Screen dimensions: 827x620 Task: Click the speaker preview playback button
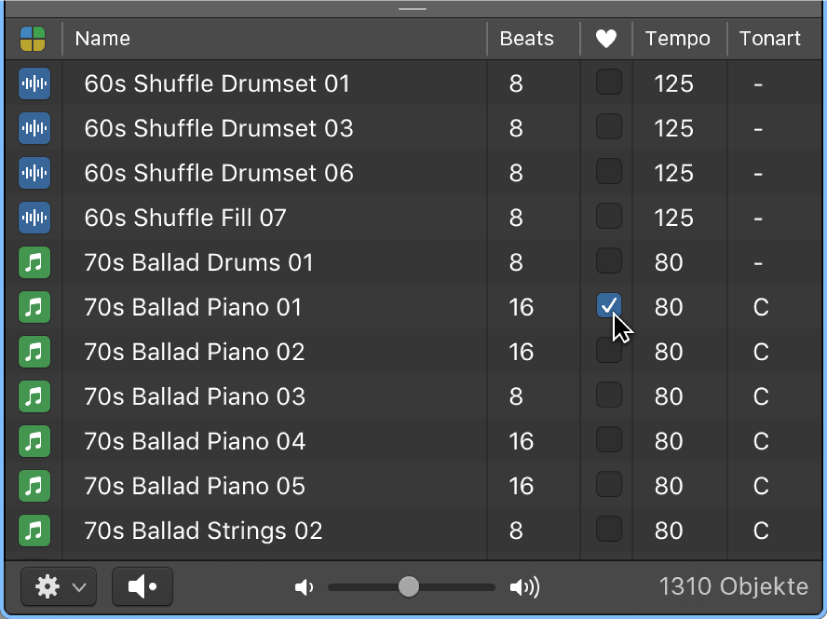point(142,586)
